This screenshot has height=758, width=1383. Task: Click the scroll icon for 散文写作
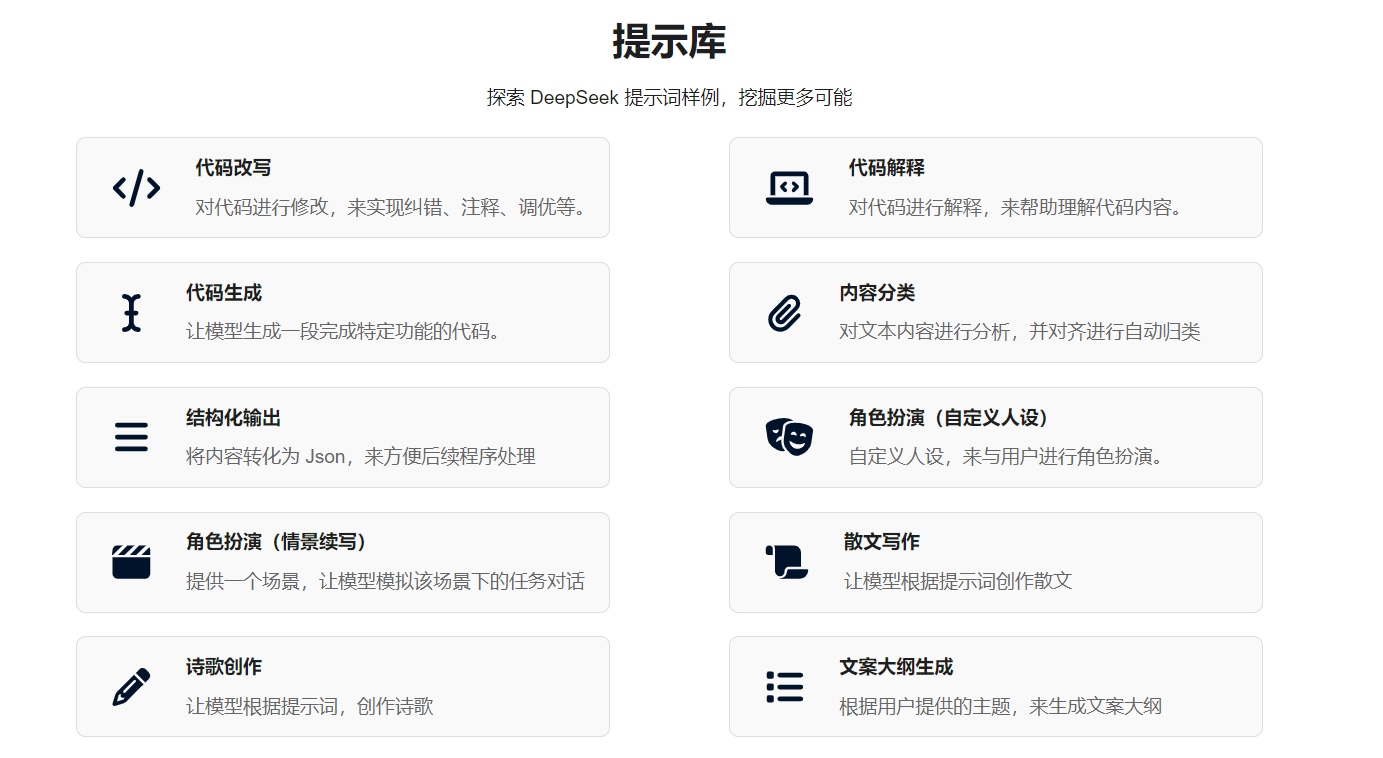(786, 562)
